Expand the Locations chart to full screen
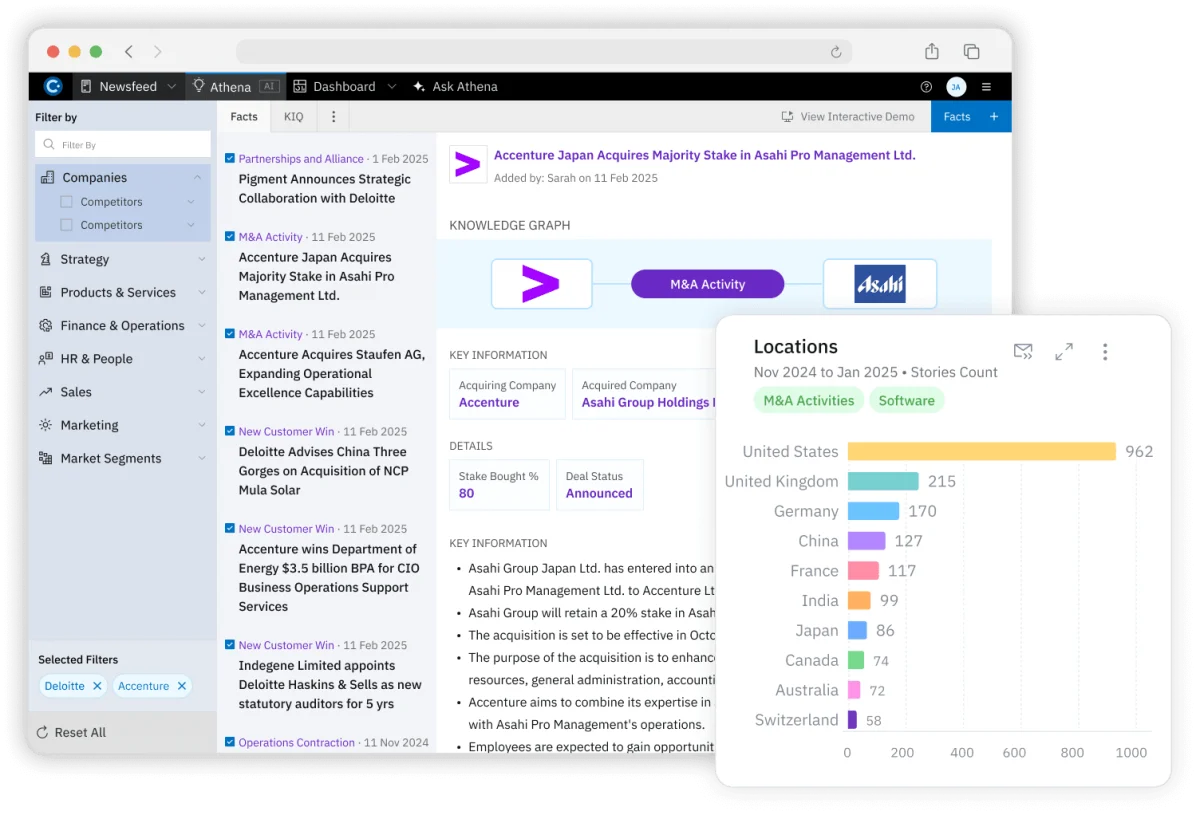Viewport: 1200px width, 815px height. tap(1064, 351)
